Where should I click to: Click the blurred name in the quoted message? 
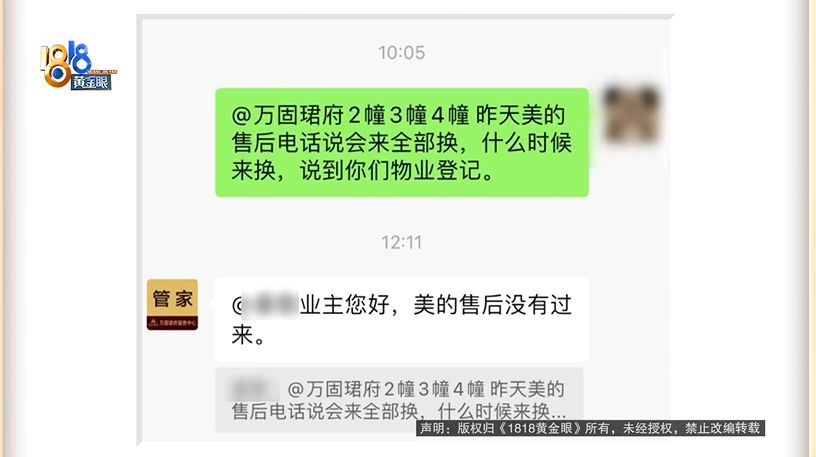[254, 389]
